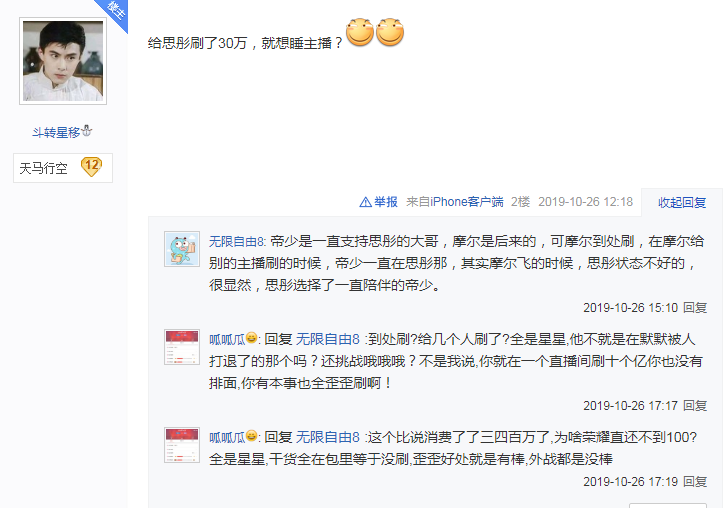Open 斗转星移 poster avatar image
The image size is (726, 508).
(63, 61)
